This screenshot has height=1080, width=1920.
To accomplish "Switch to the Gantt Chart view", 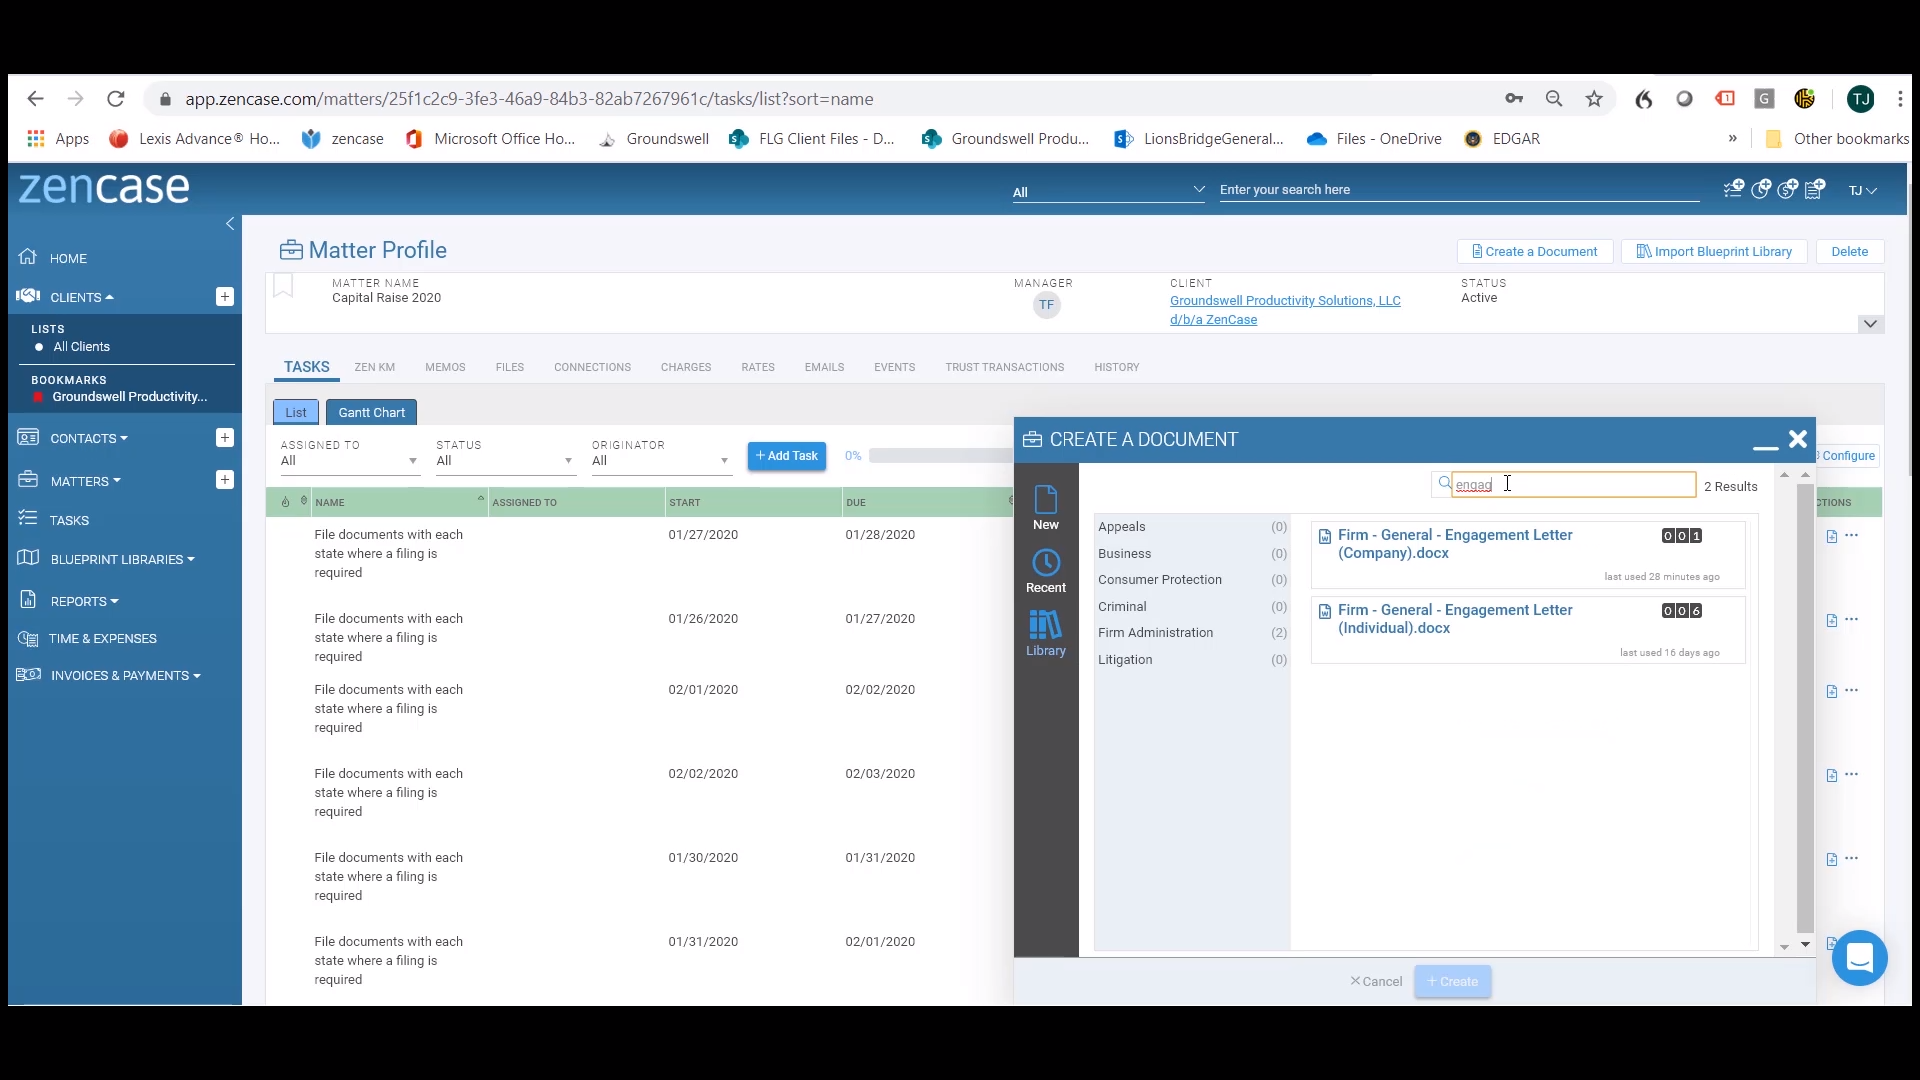I will coord(371,411).
